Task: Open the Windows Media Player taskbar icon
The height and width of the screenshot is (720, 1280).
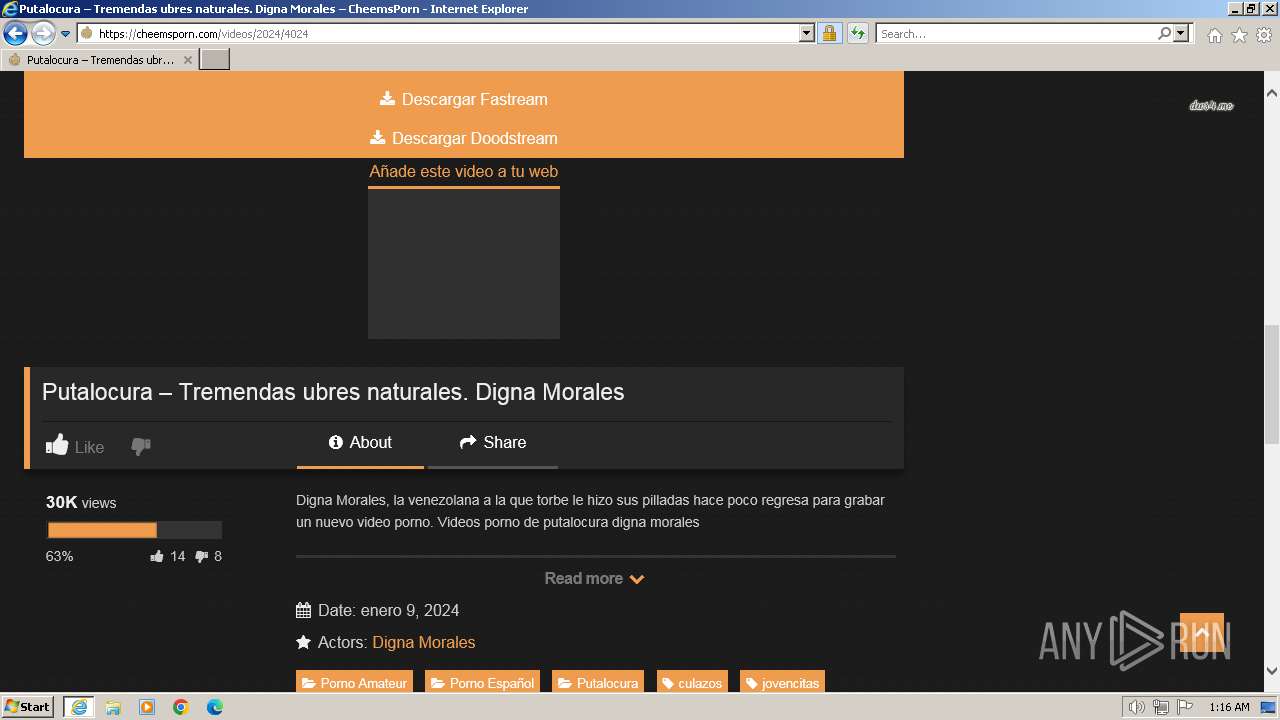Action: 147,707
